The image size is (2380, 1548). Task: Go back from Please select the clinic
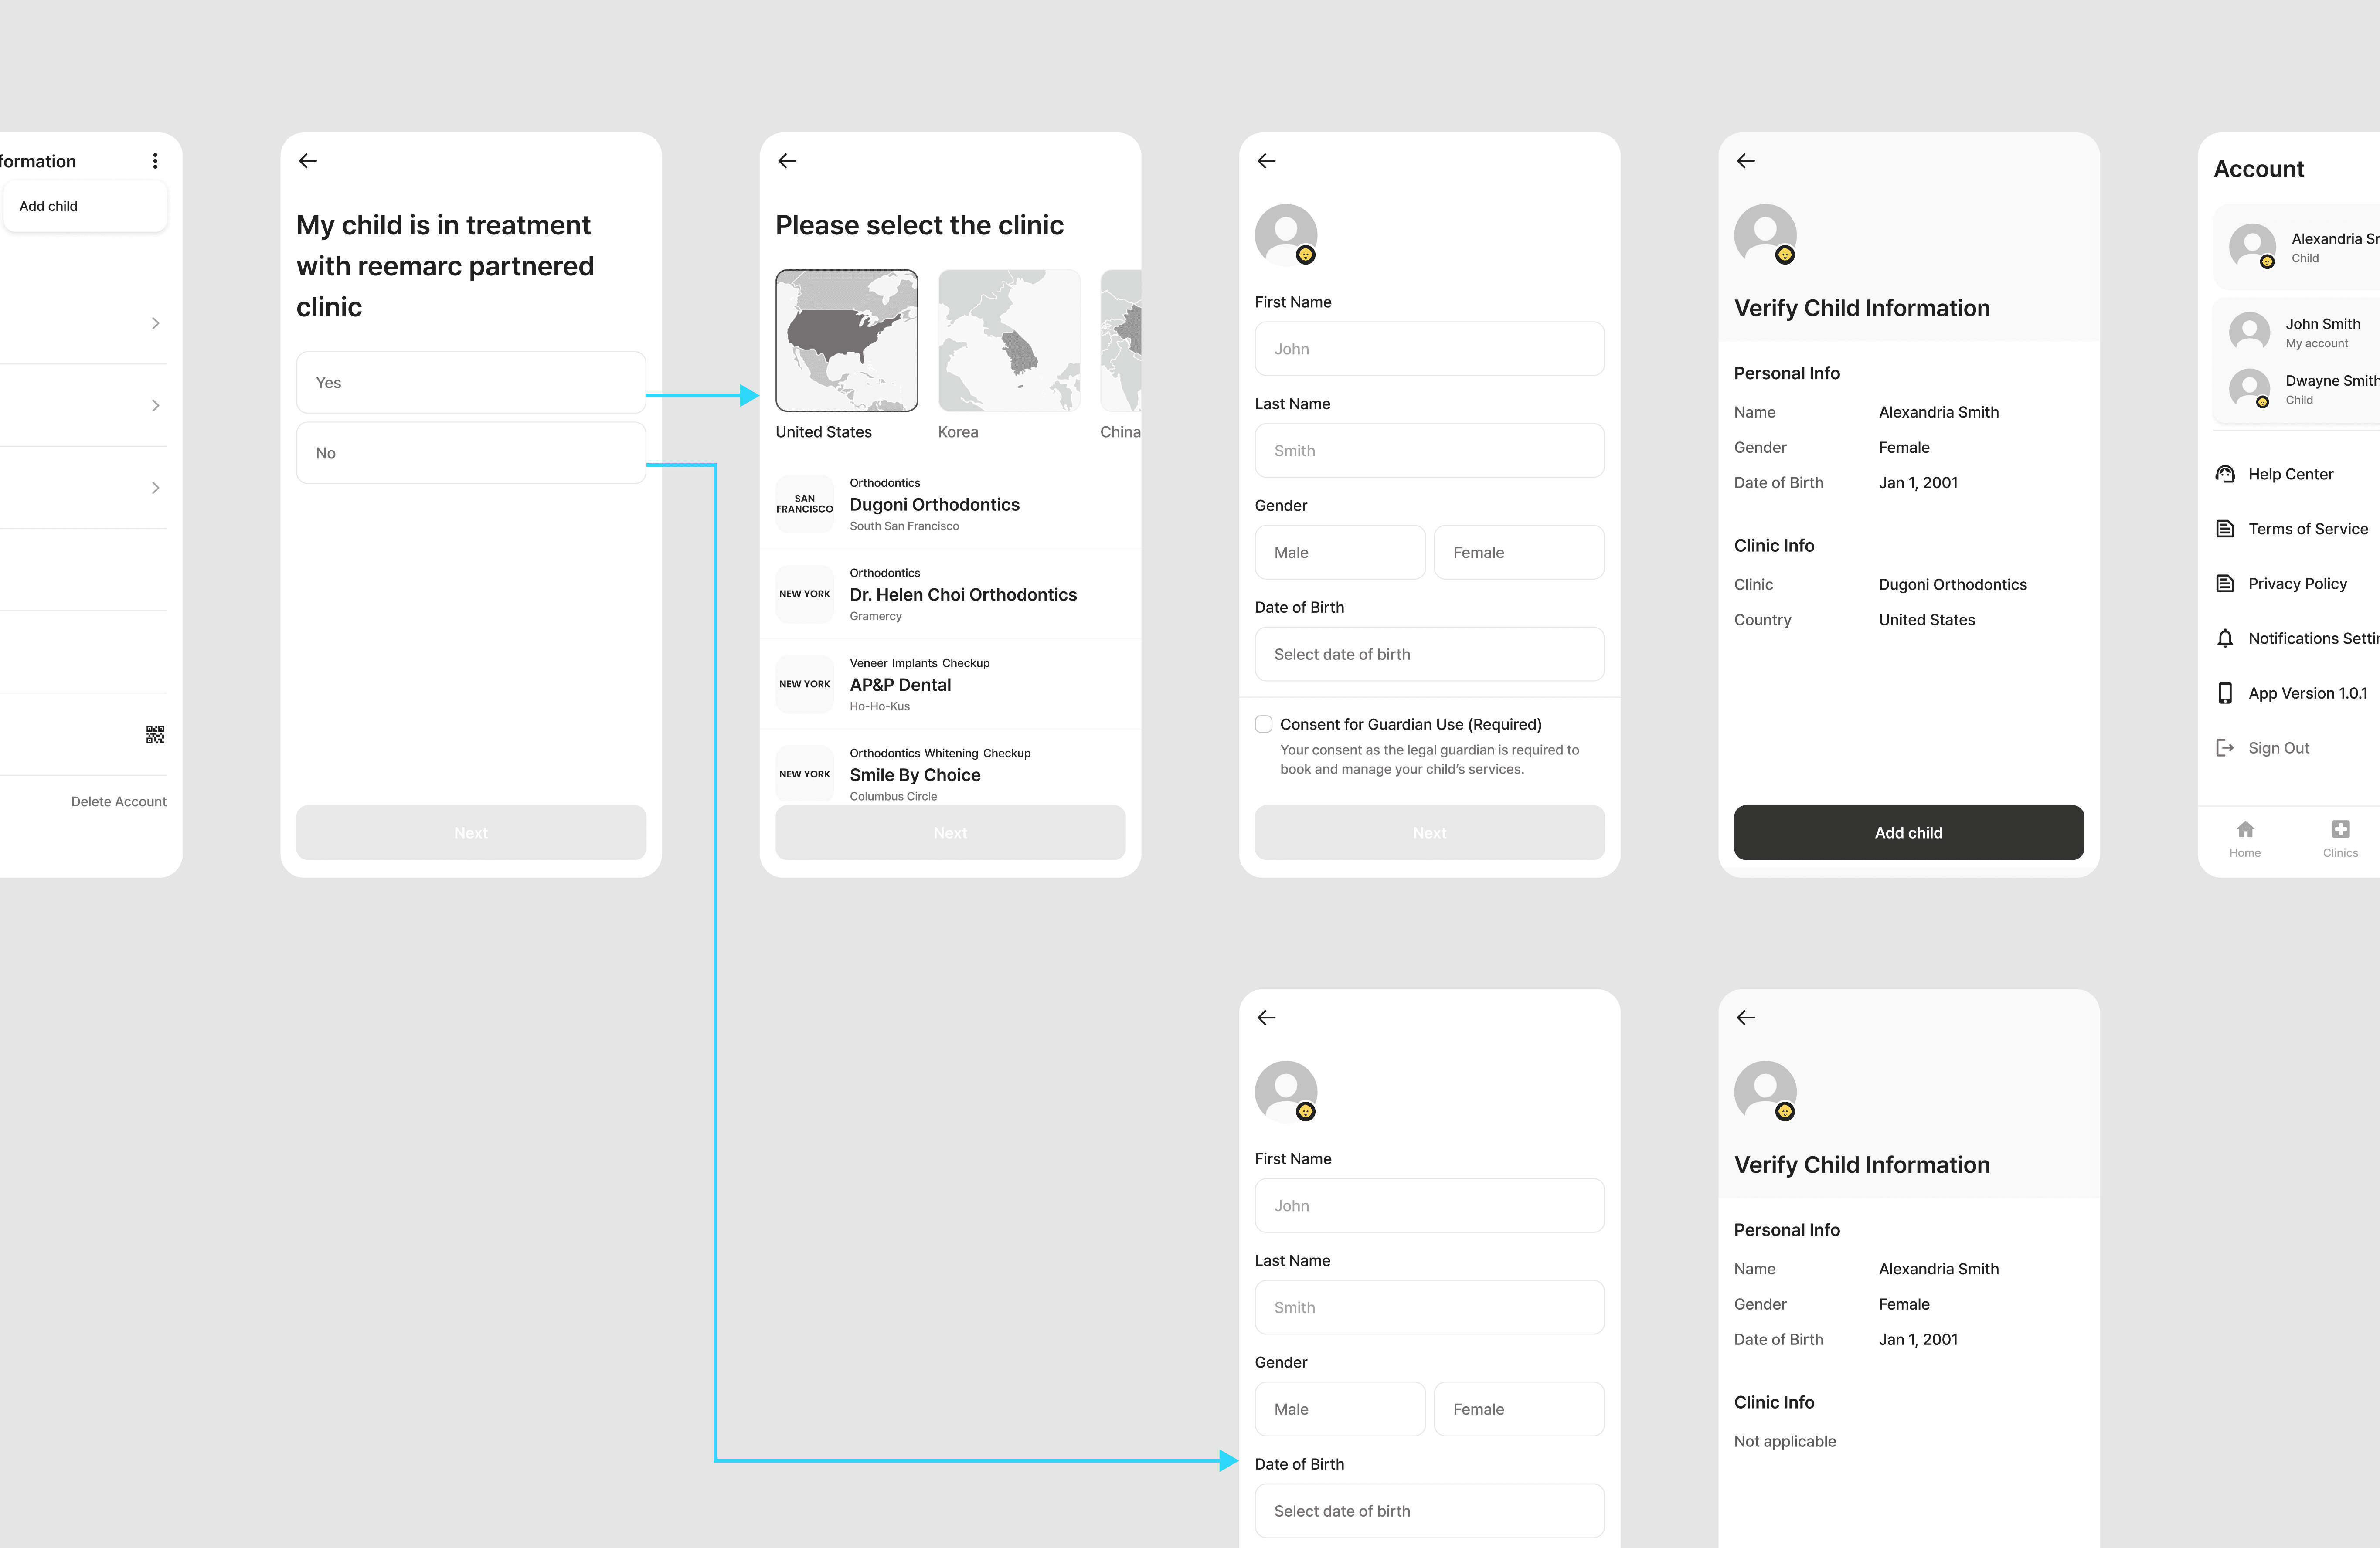tap(787, 161)
